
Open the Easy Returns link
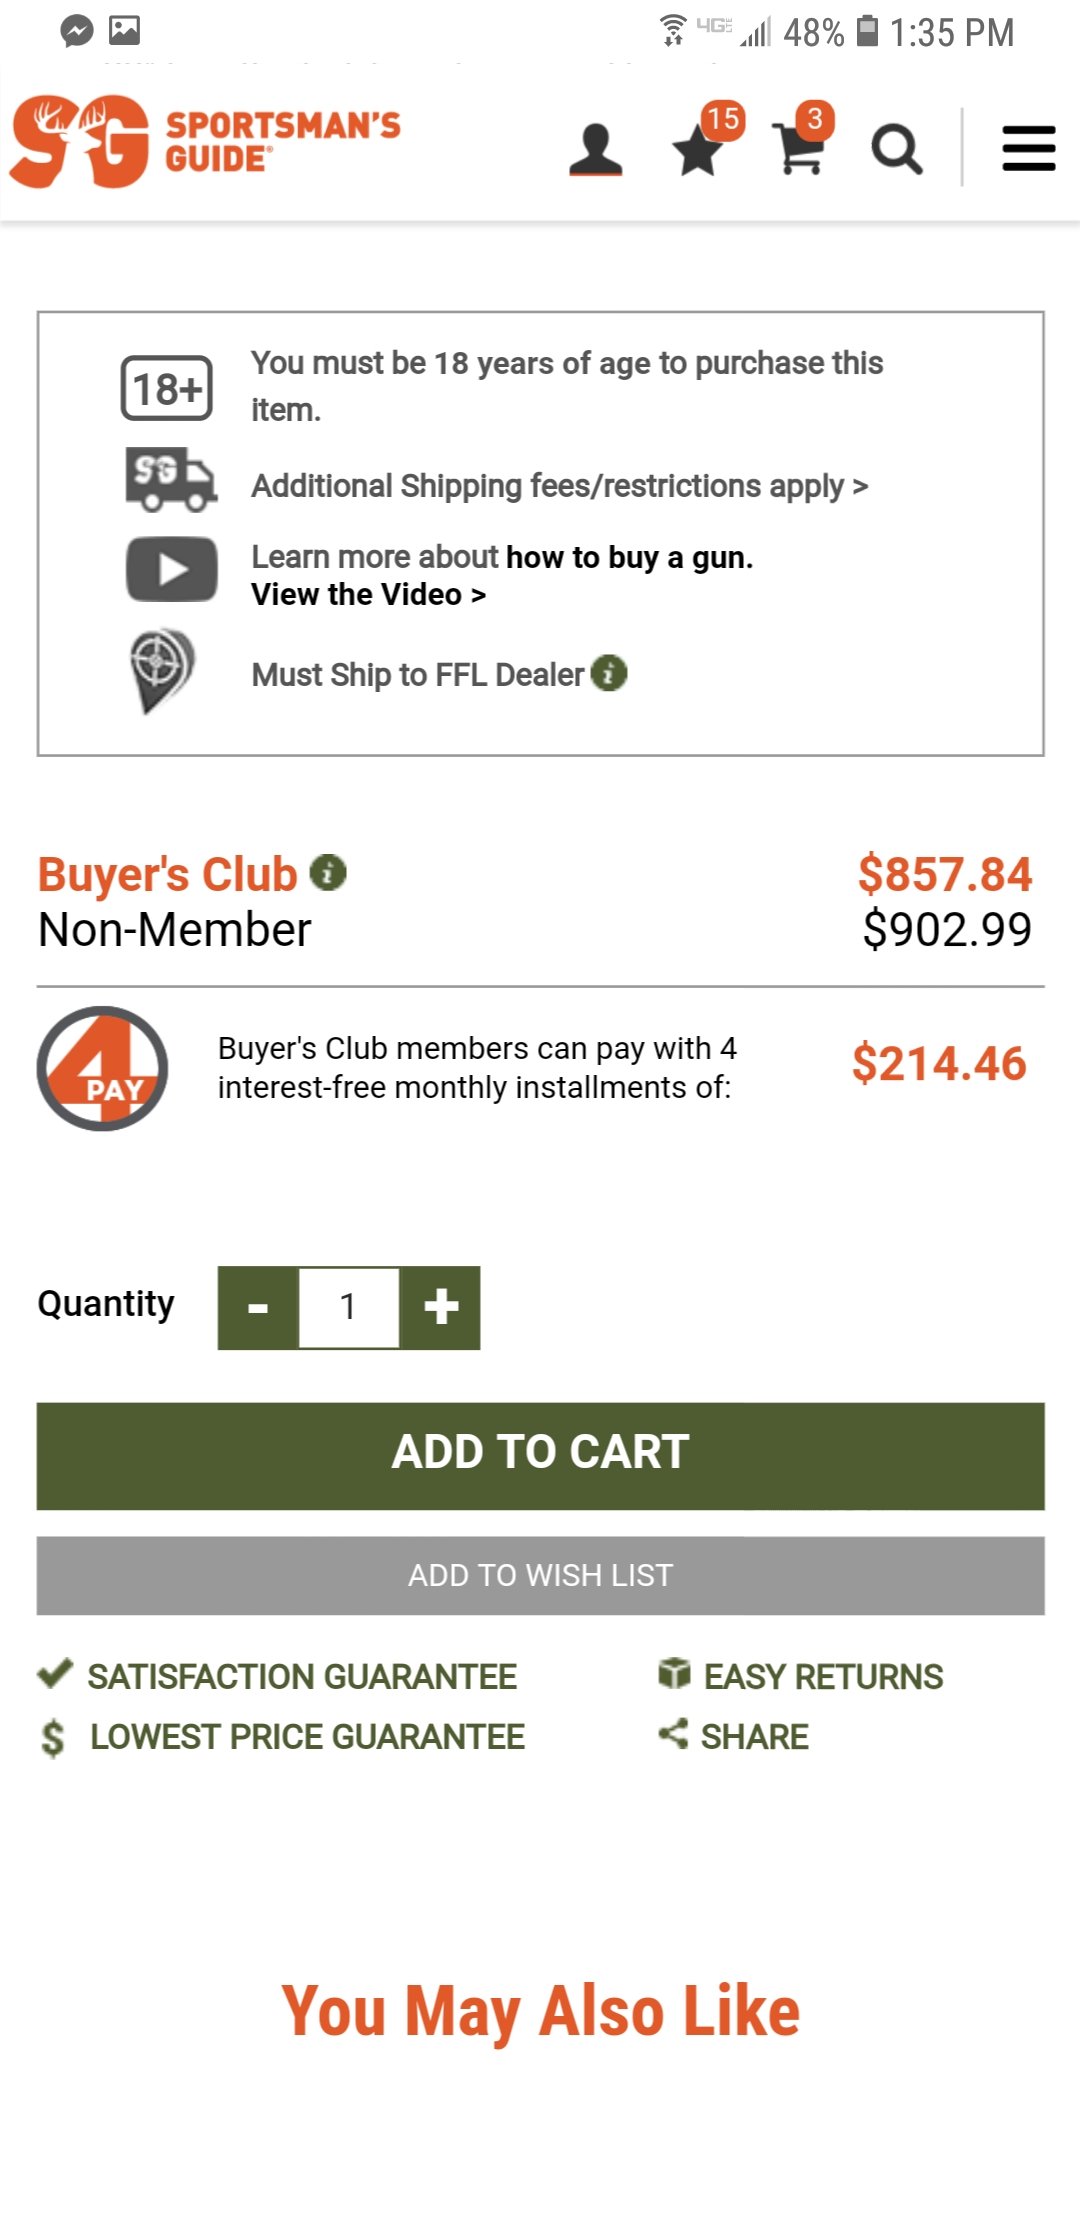pyautogui.click(x=822, y=1676)
